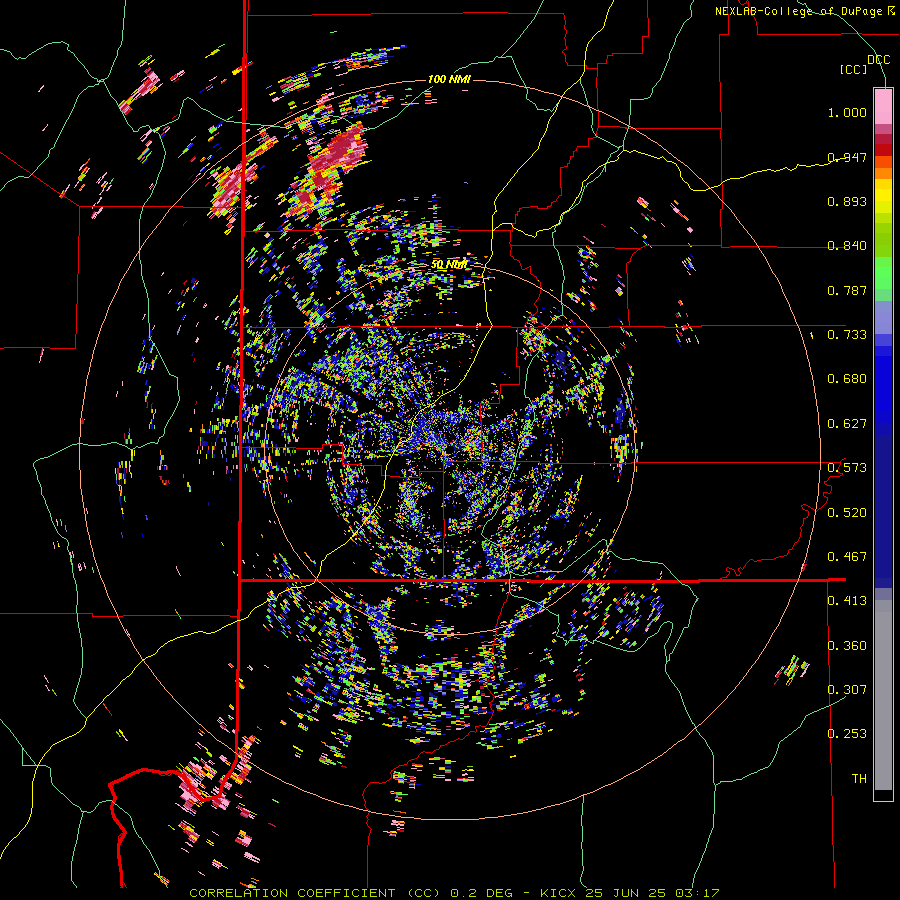This screenshot has height=900, width=900.
Task: Click the 0.840 scale value
Action: tap(847, 246)
